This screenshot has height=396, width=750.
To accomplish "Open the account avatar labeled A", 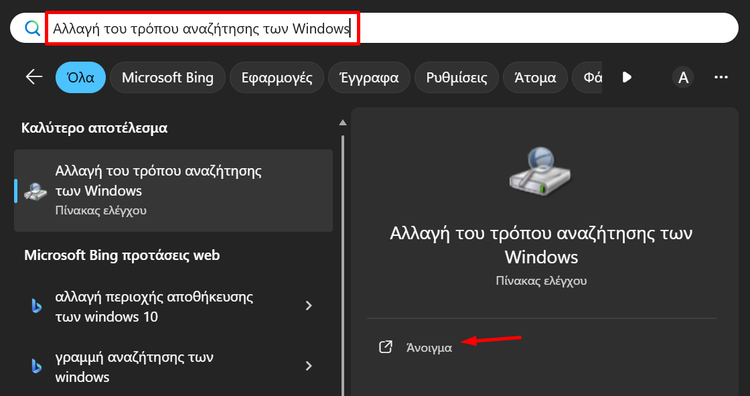I will (x=684, y=77).
